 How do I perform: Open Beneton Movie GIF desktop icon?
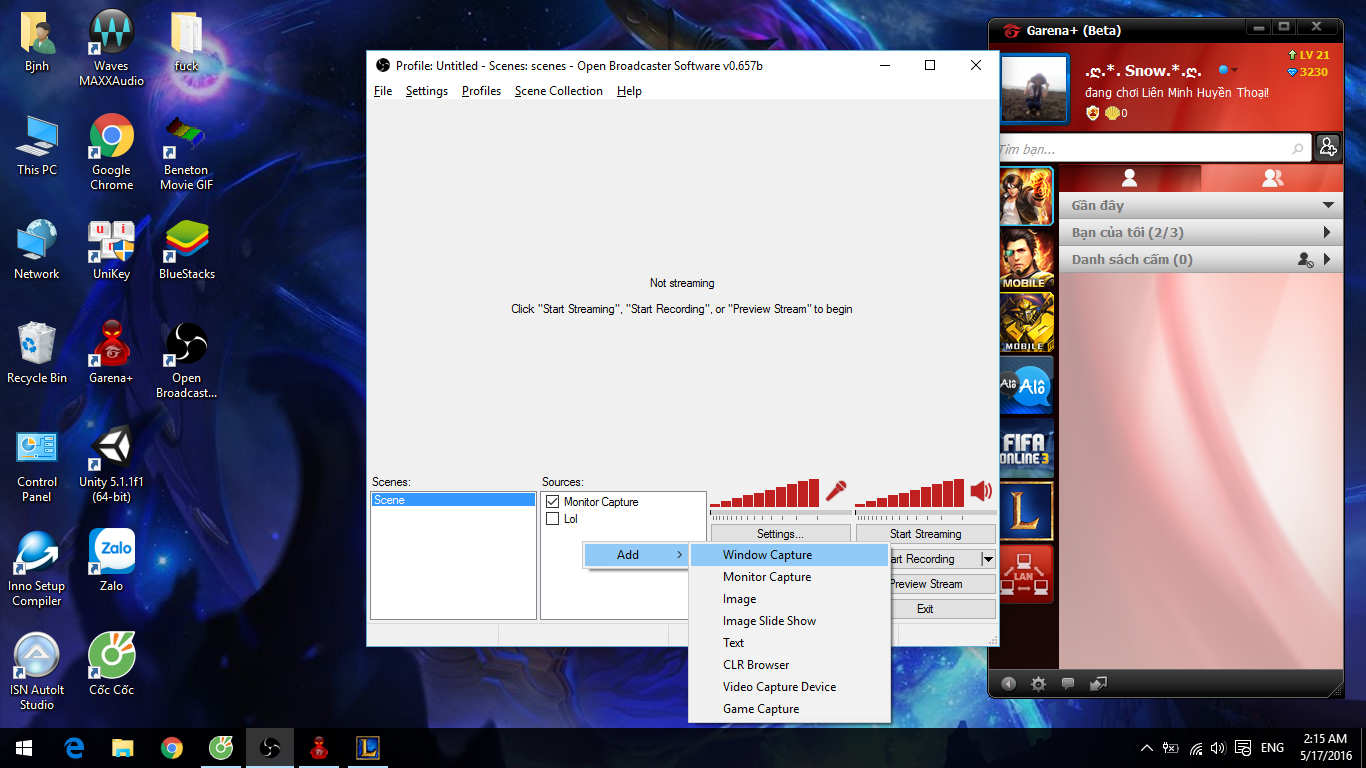coord(187,153)
